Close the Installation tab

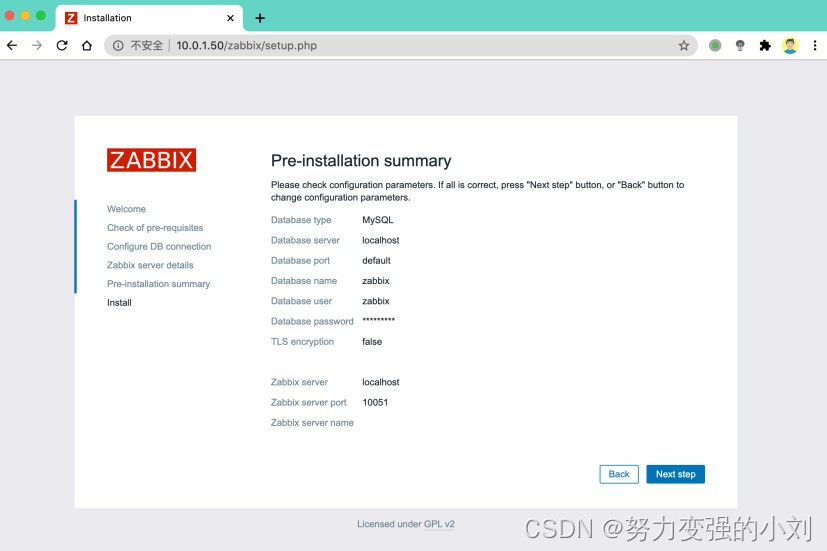coord(230,18)
